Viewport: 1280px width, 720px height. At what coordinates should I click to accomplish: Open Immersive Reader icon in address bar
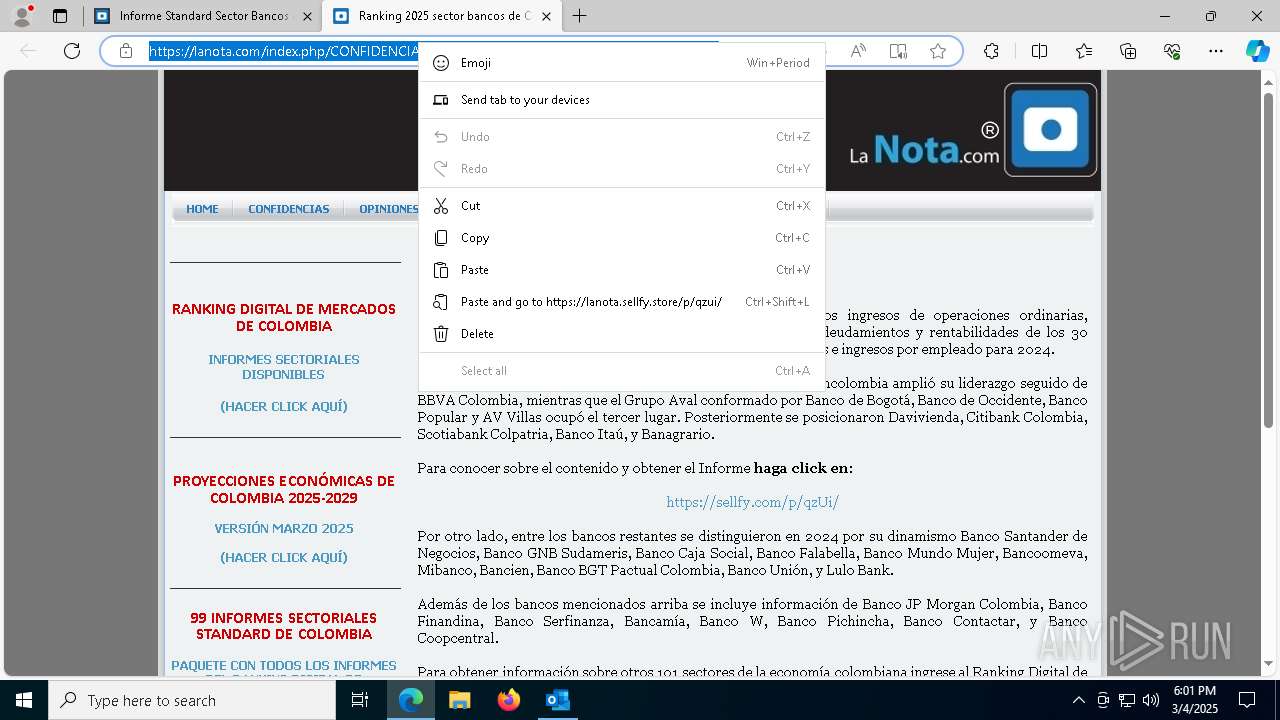coord(898,51)
